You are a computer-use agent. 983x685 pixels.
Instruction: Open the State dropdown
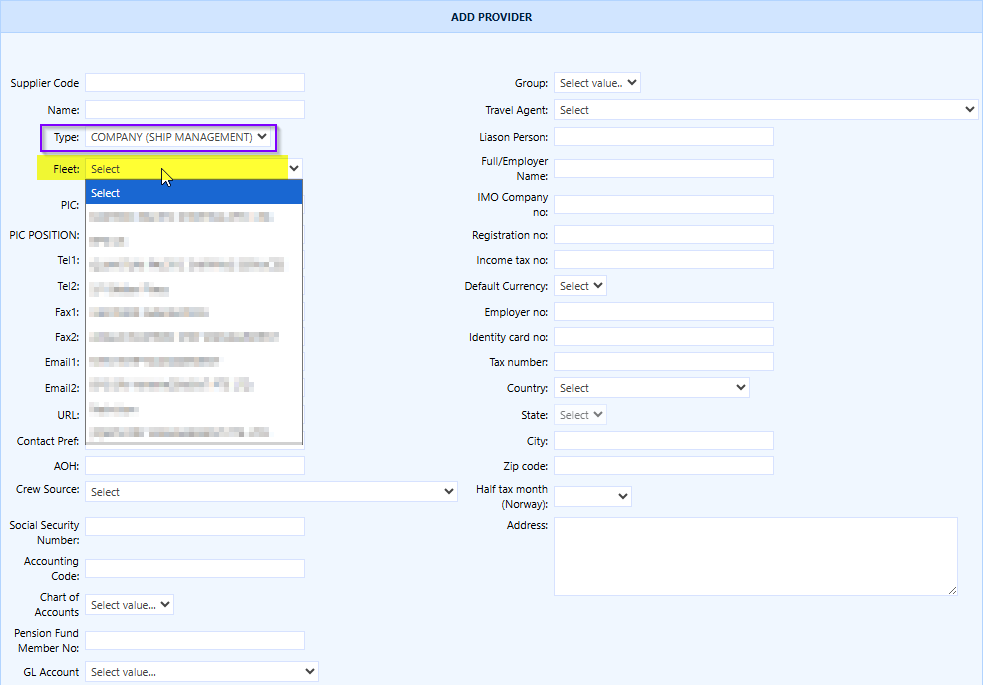coord(580,414)
